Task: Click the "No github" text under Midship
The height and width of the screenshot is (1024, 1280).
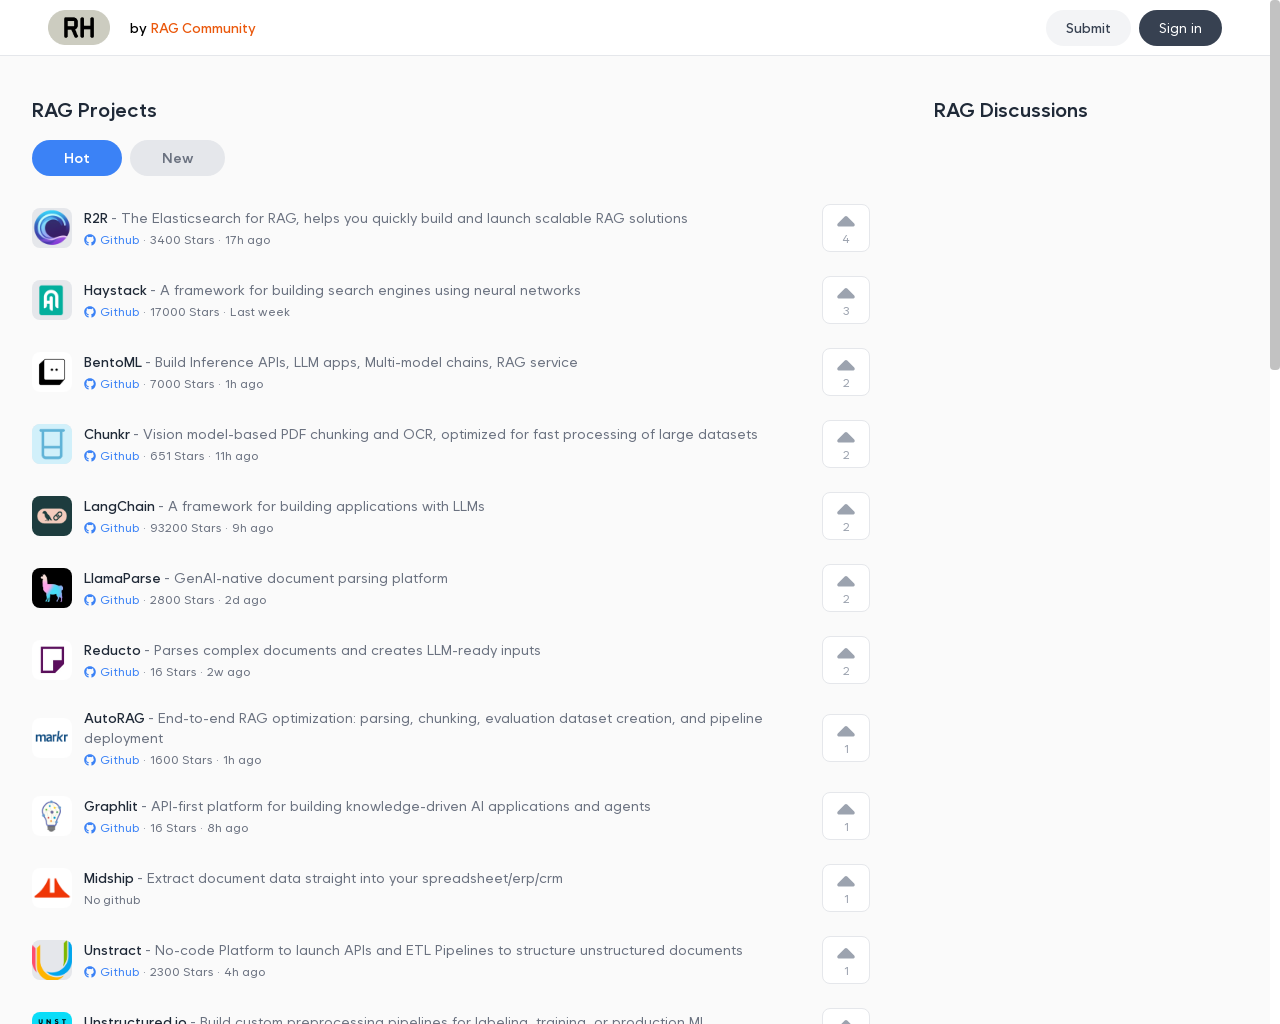Action: click(x=112, y=900)
